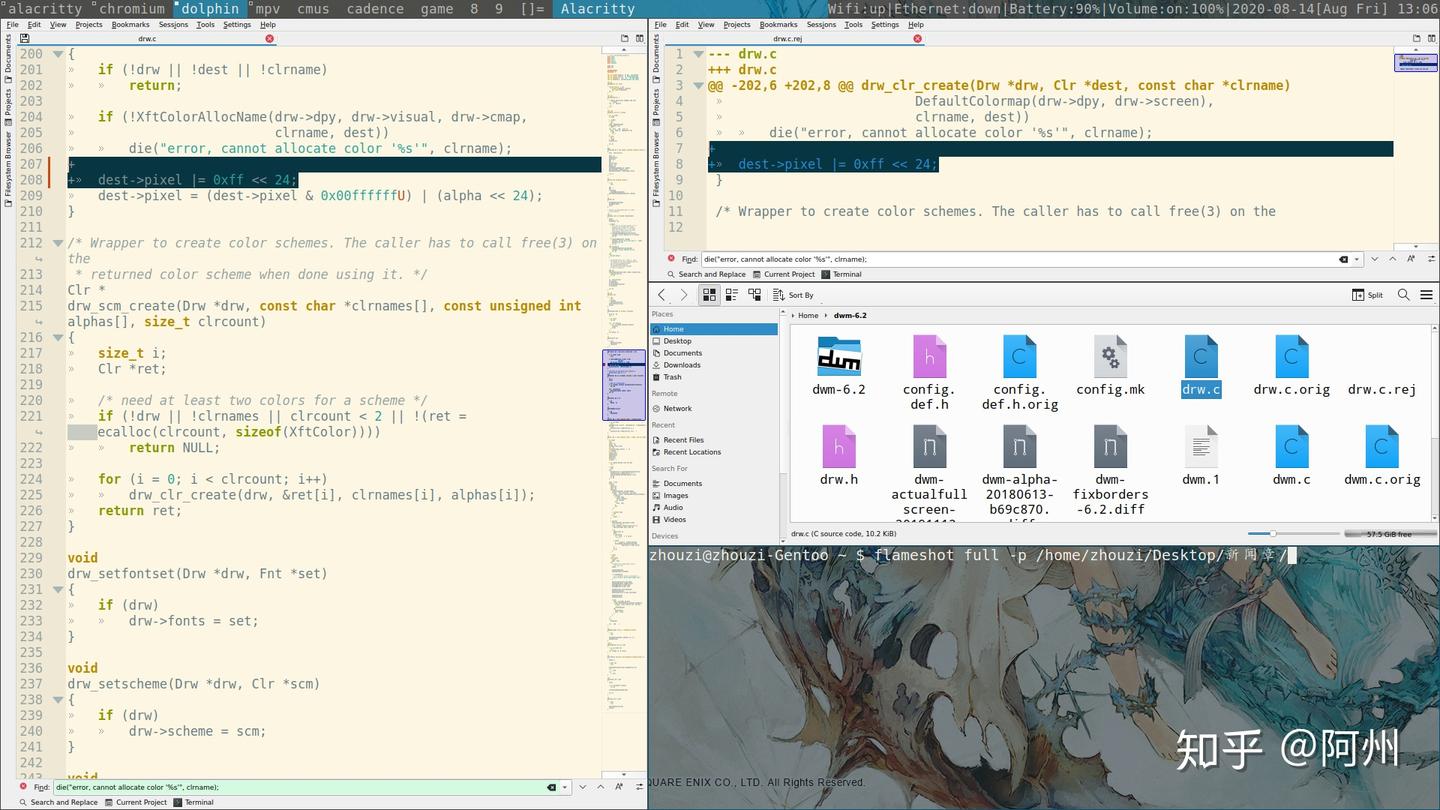Switch Dolphin to Details view mode
This screenshot has width=1440, height=810.
click(x=754, y=295)
